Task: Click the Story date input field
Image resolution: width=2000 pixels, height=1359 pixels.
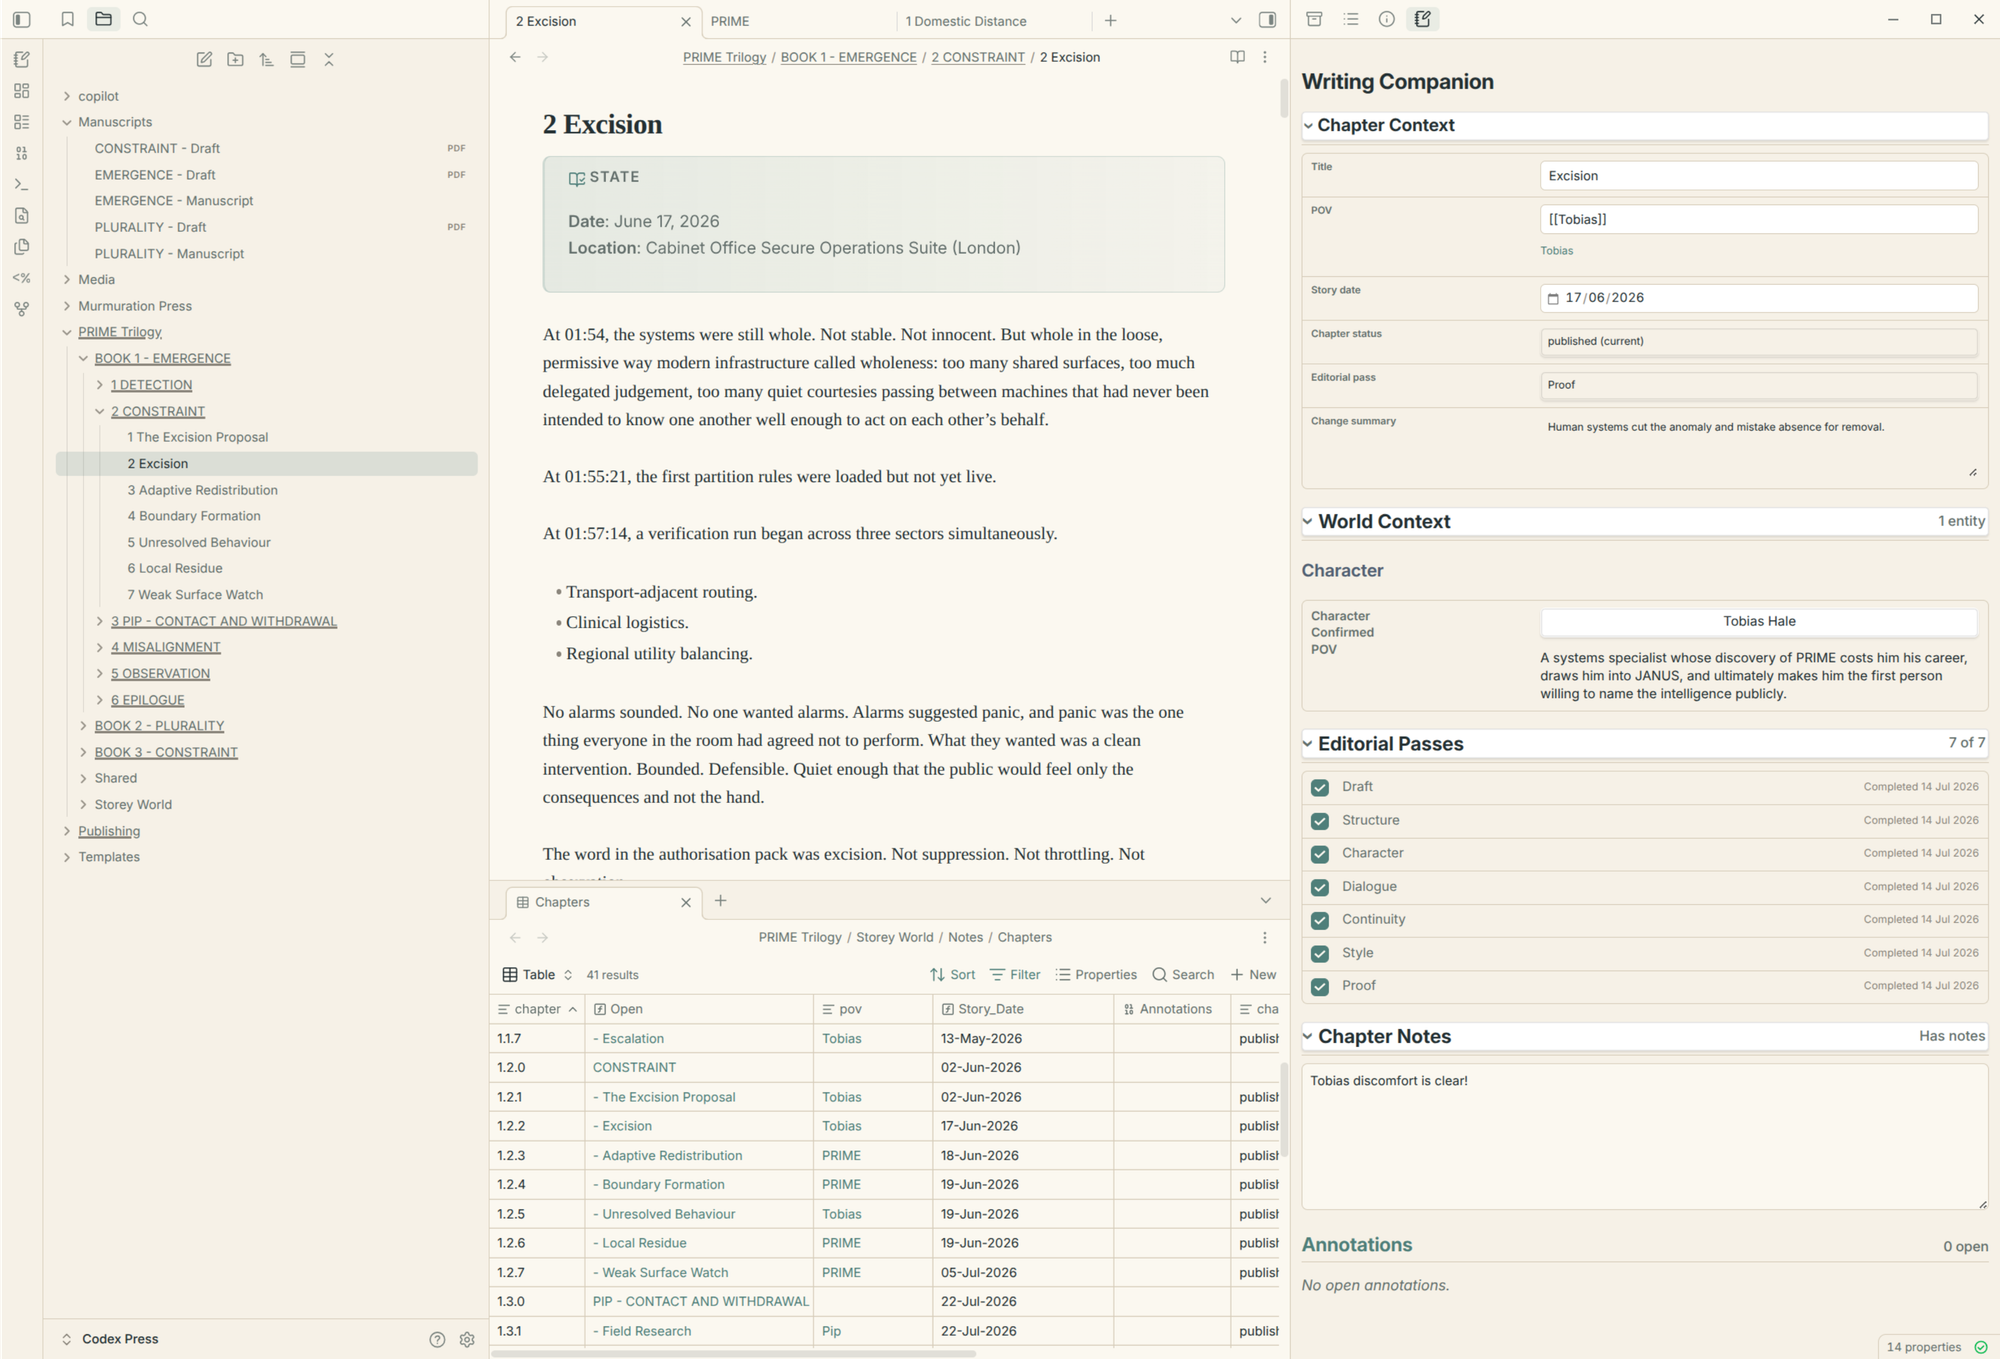Action: [x=1758, y=298]
